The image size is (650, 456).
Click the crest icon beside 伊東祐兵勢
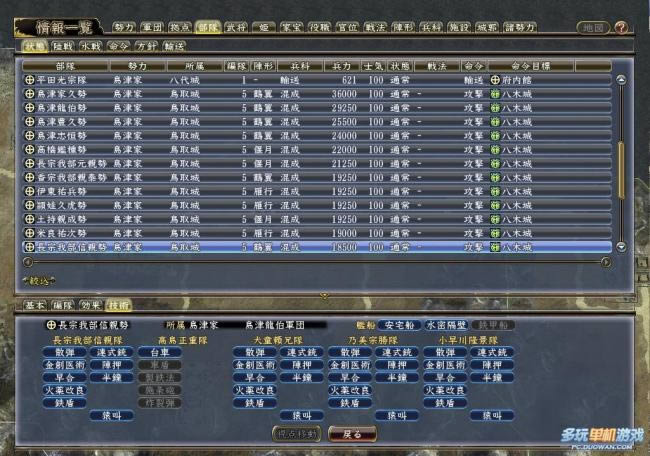pyautogui.click(x=29, y=192)
